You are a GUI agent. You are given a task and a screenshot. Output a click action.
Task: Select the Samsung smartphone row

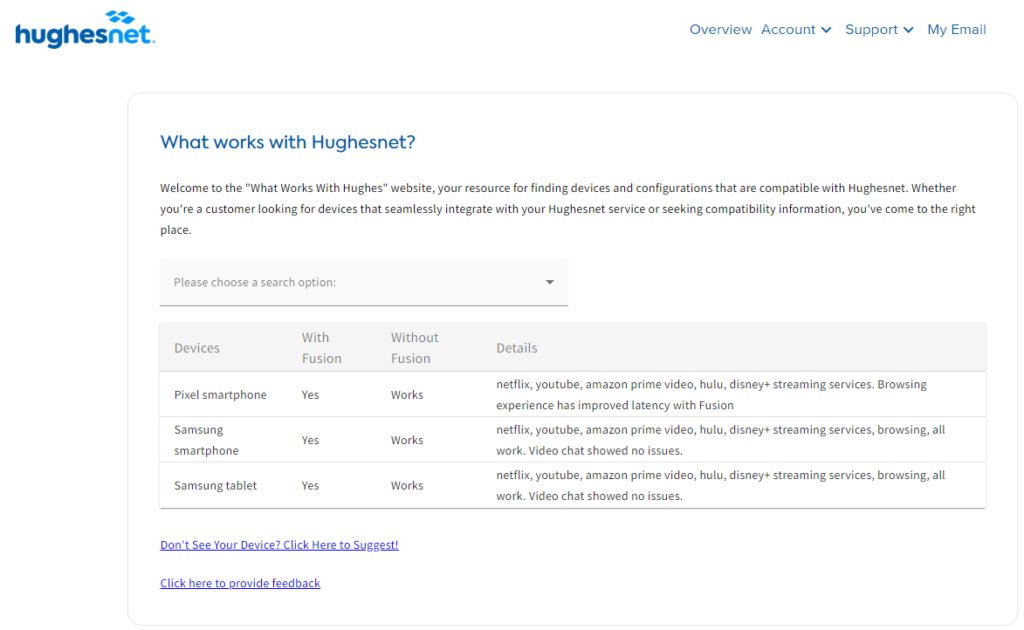click(x=206, y=440)
